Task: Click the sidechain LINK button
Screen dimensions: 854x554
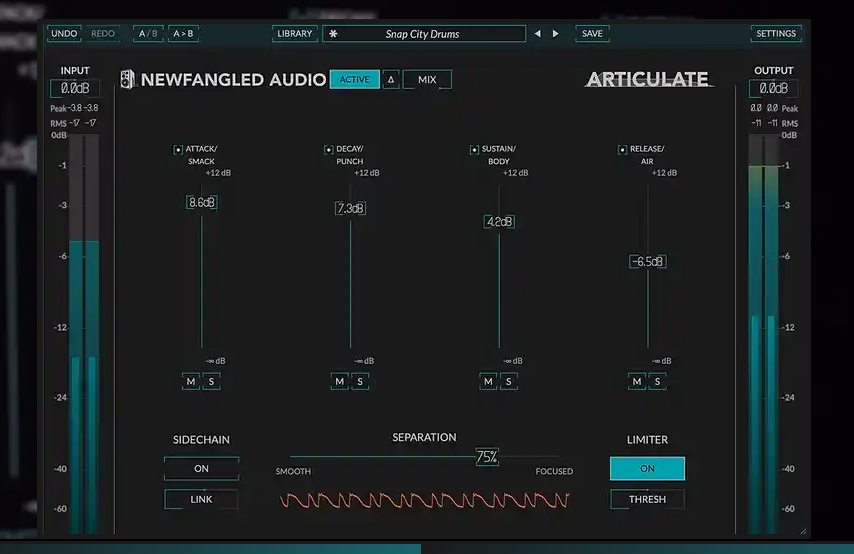Action: (202, 500)
